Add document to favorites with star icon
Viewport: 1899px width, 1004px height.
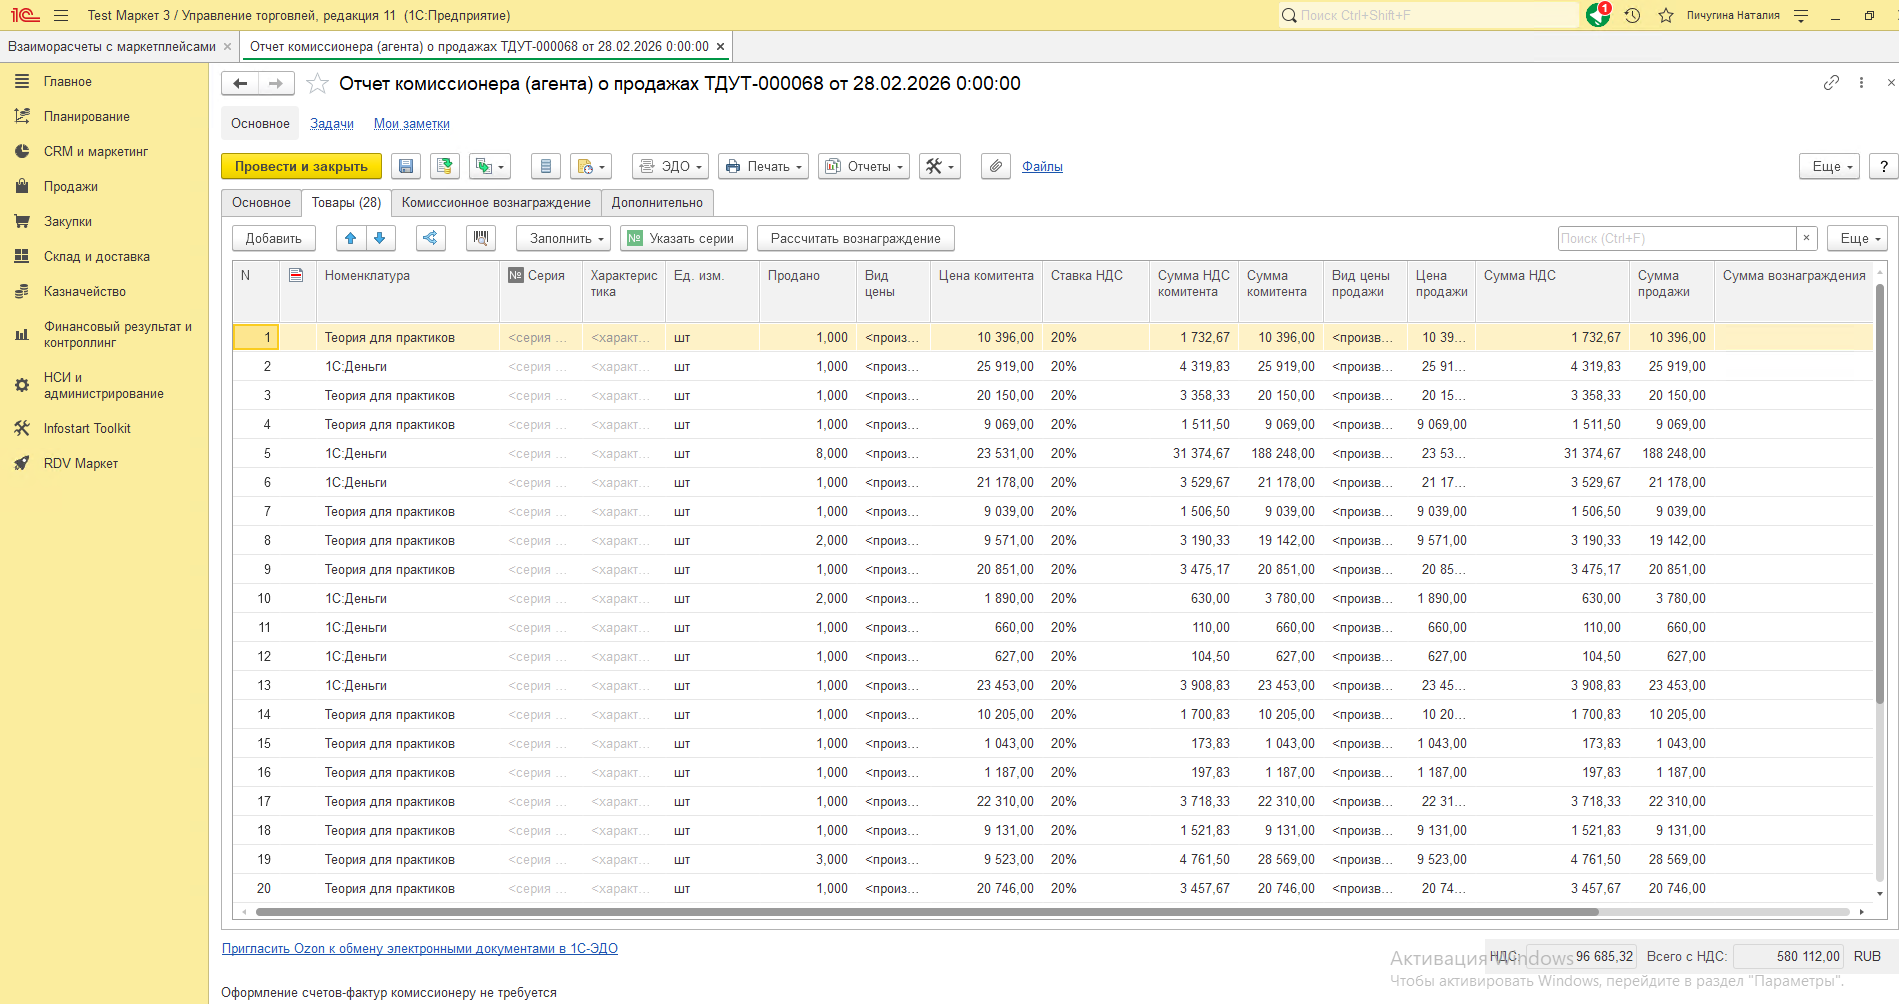click(x=317, y=84)
